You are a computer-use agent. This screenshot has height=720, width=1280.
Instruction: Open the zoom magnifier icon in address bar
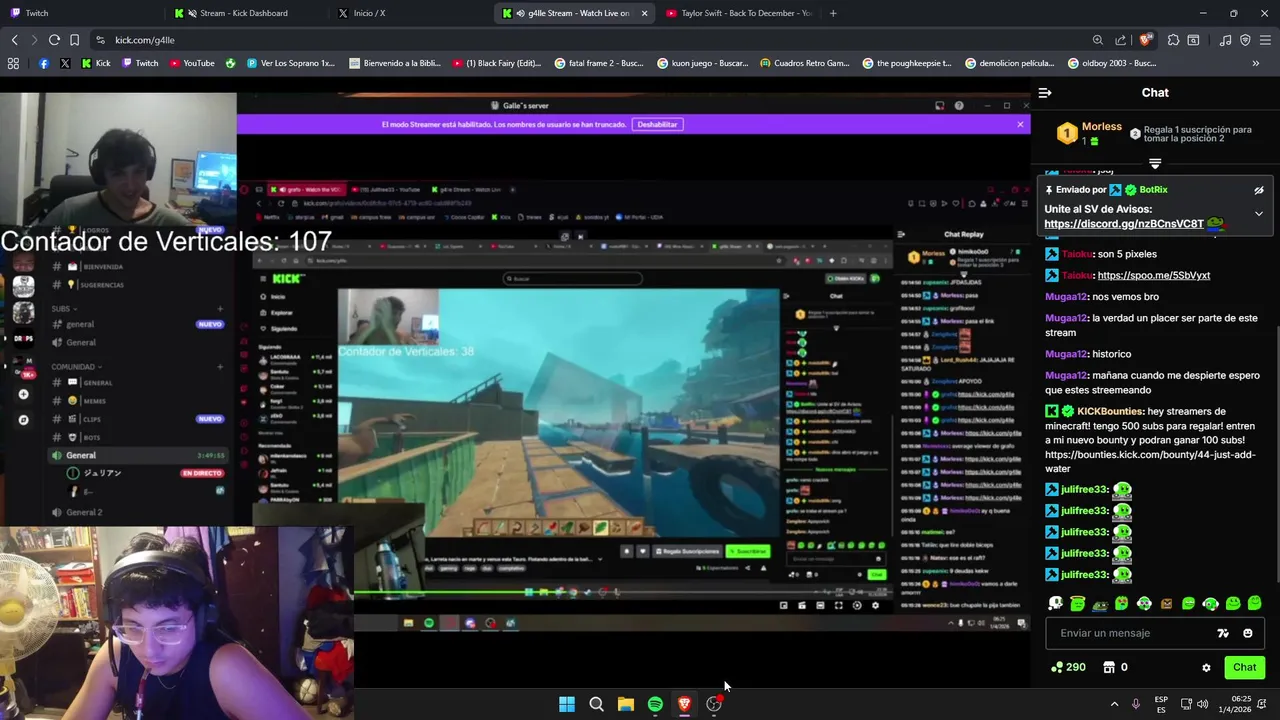(x=1098, y=40)
